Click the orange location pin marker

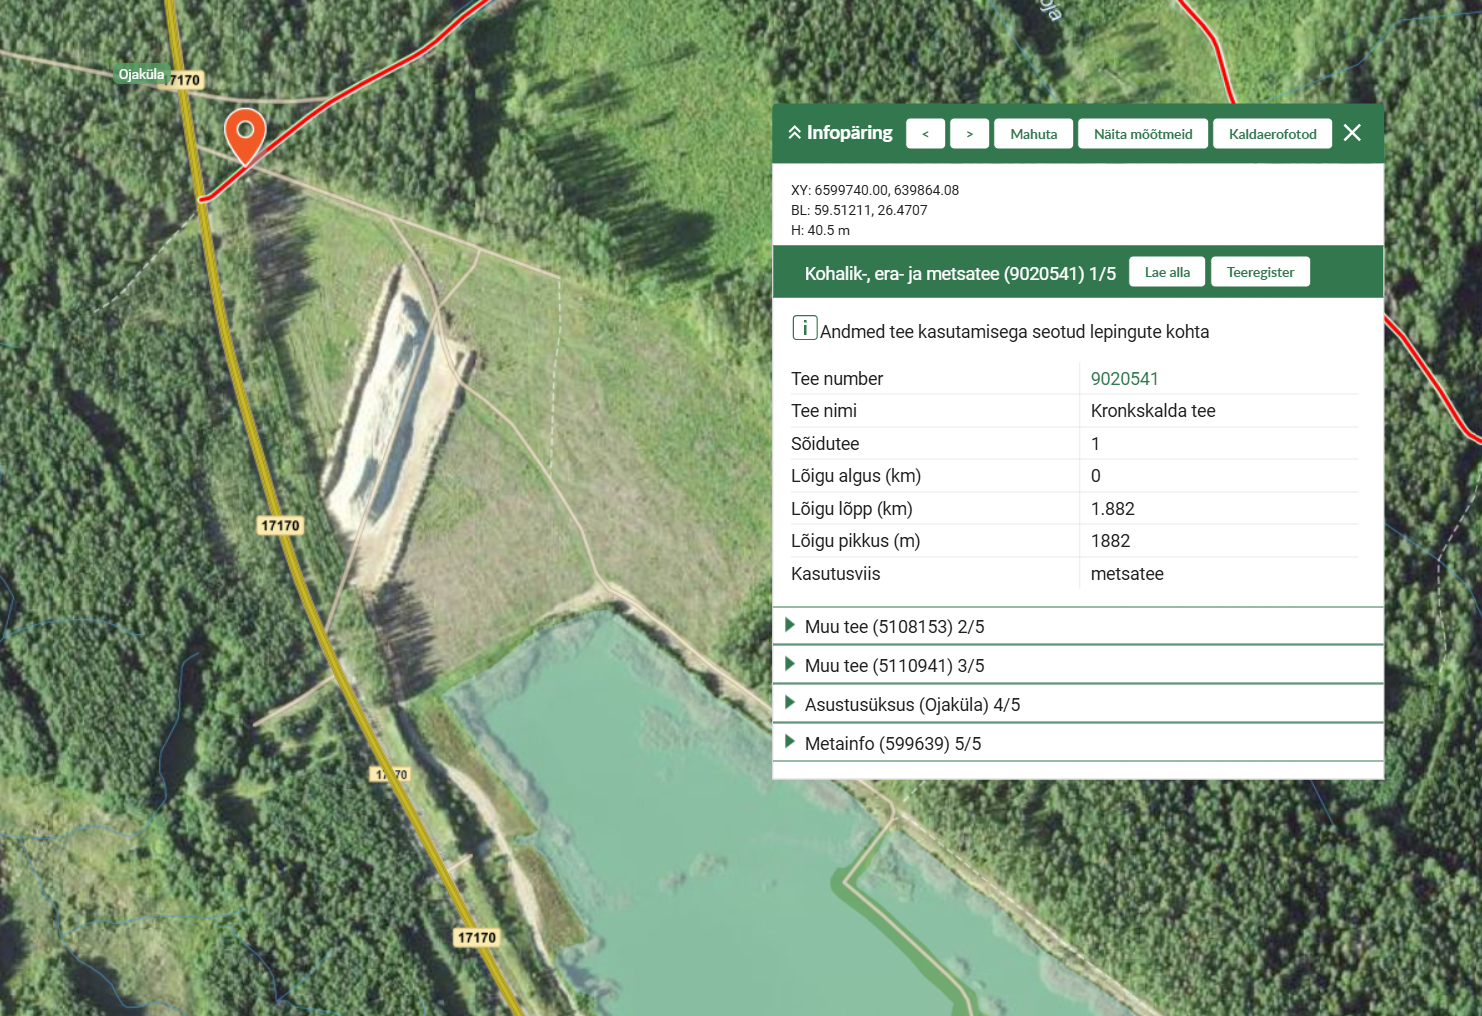click(245, 133)
